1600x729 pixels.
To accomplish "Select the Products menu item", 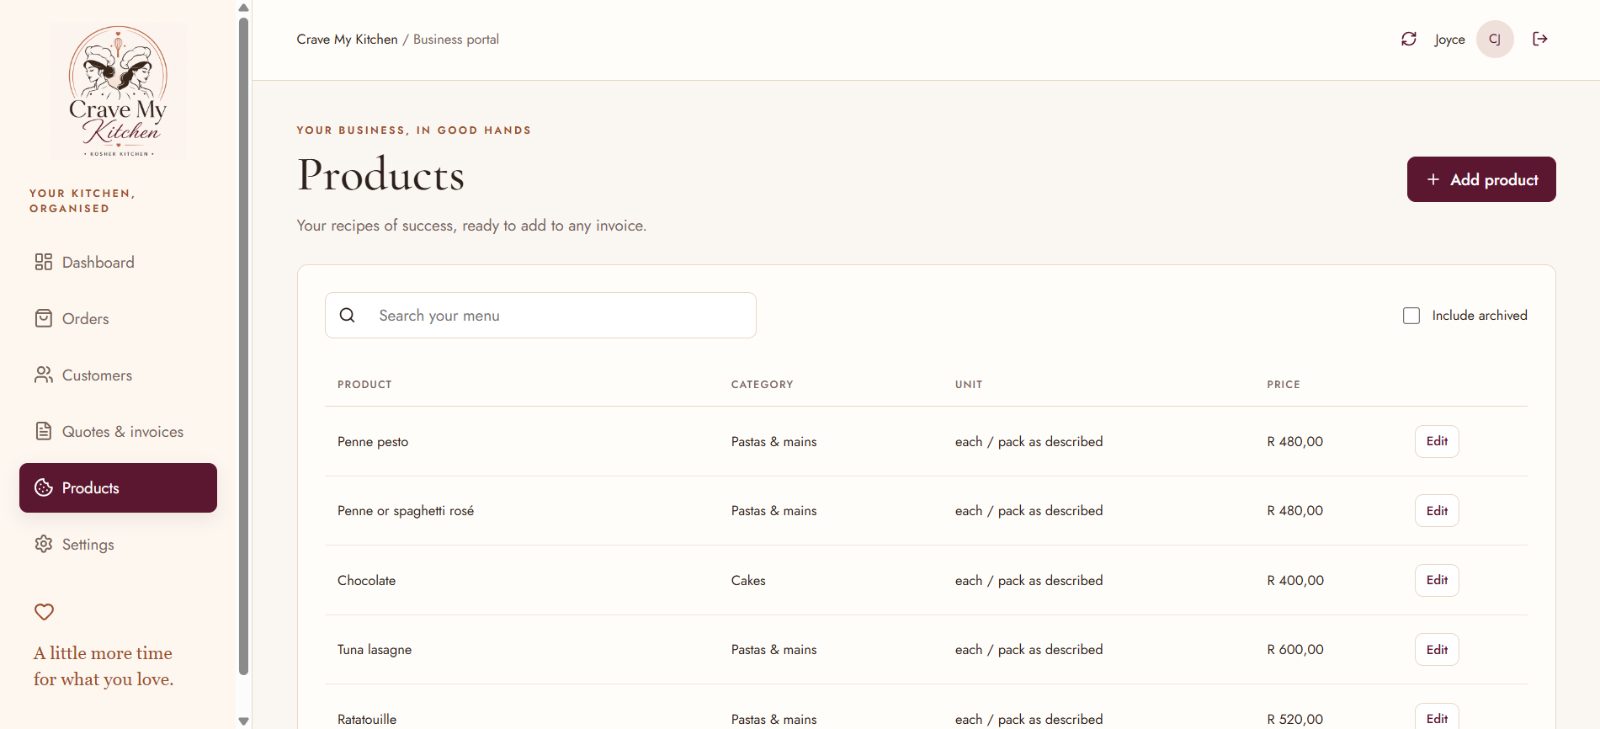I will pyautogui.click(x=118, y=488).
